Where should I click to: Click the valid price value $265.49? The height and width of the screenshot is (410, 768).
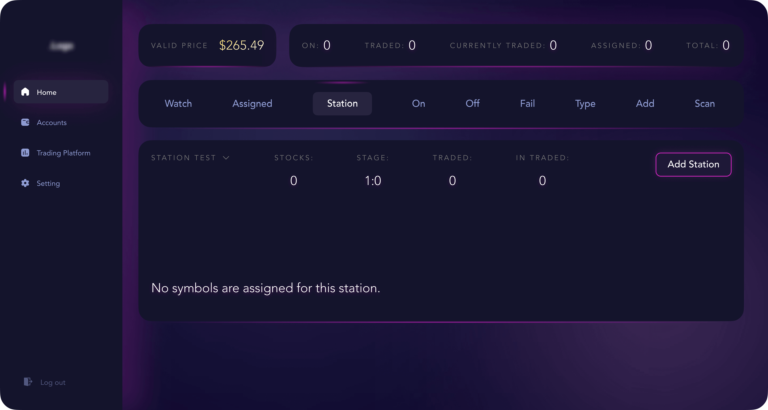coord(241,45)
